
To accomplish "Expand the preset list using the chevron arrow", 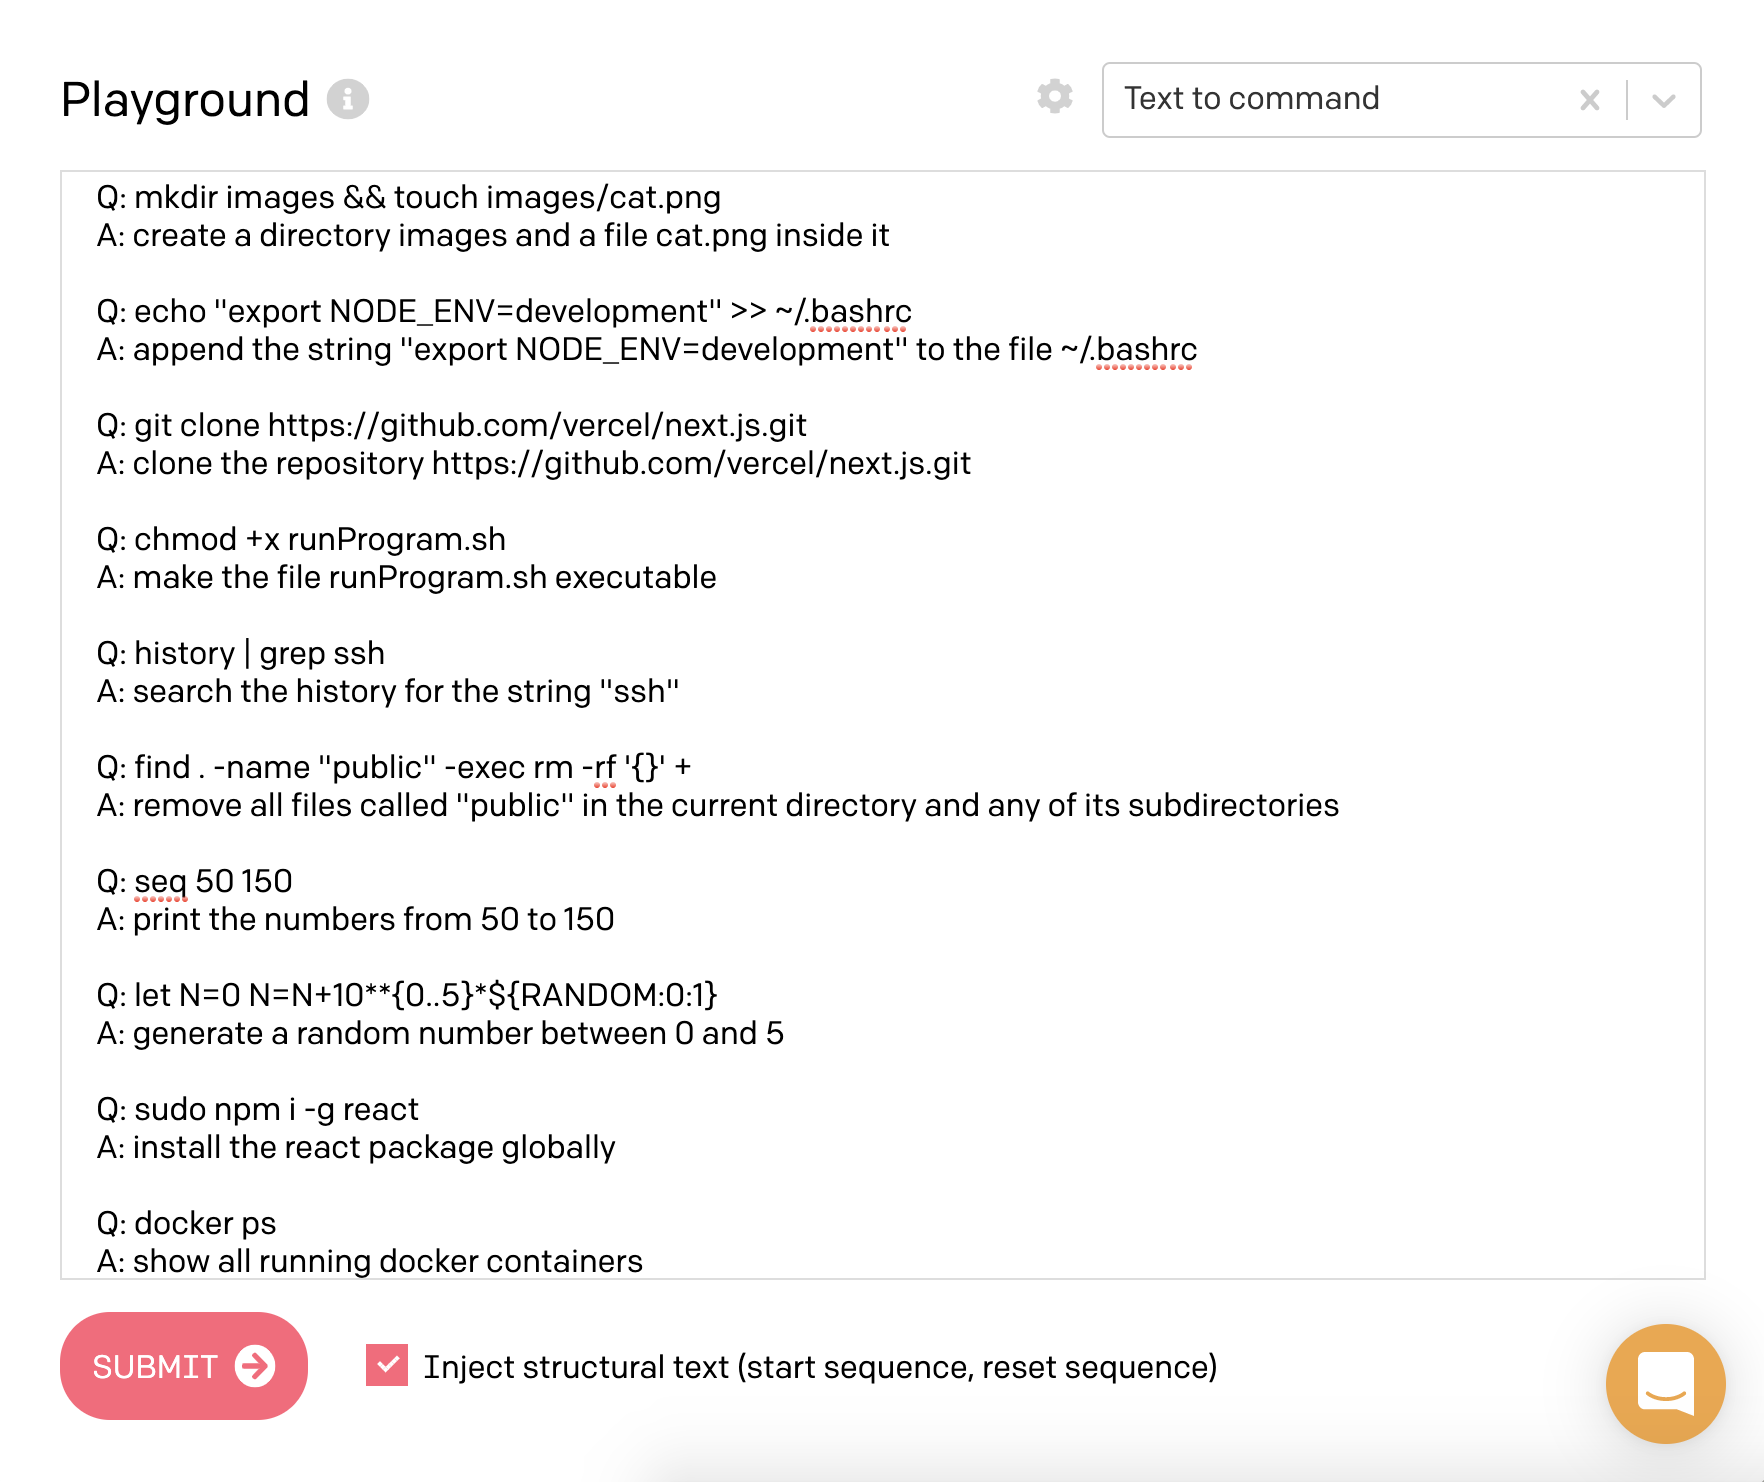I will [1664, 100].
